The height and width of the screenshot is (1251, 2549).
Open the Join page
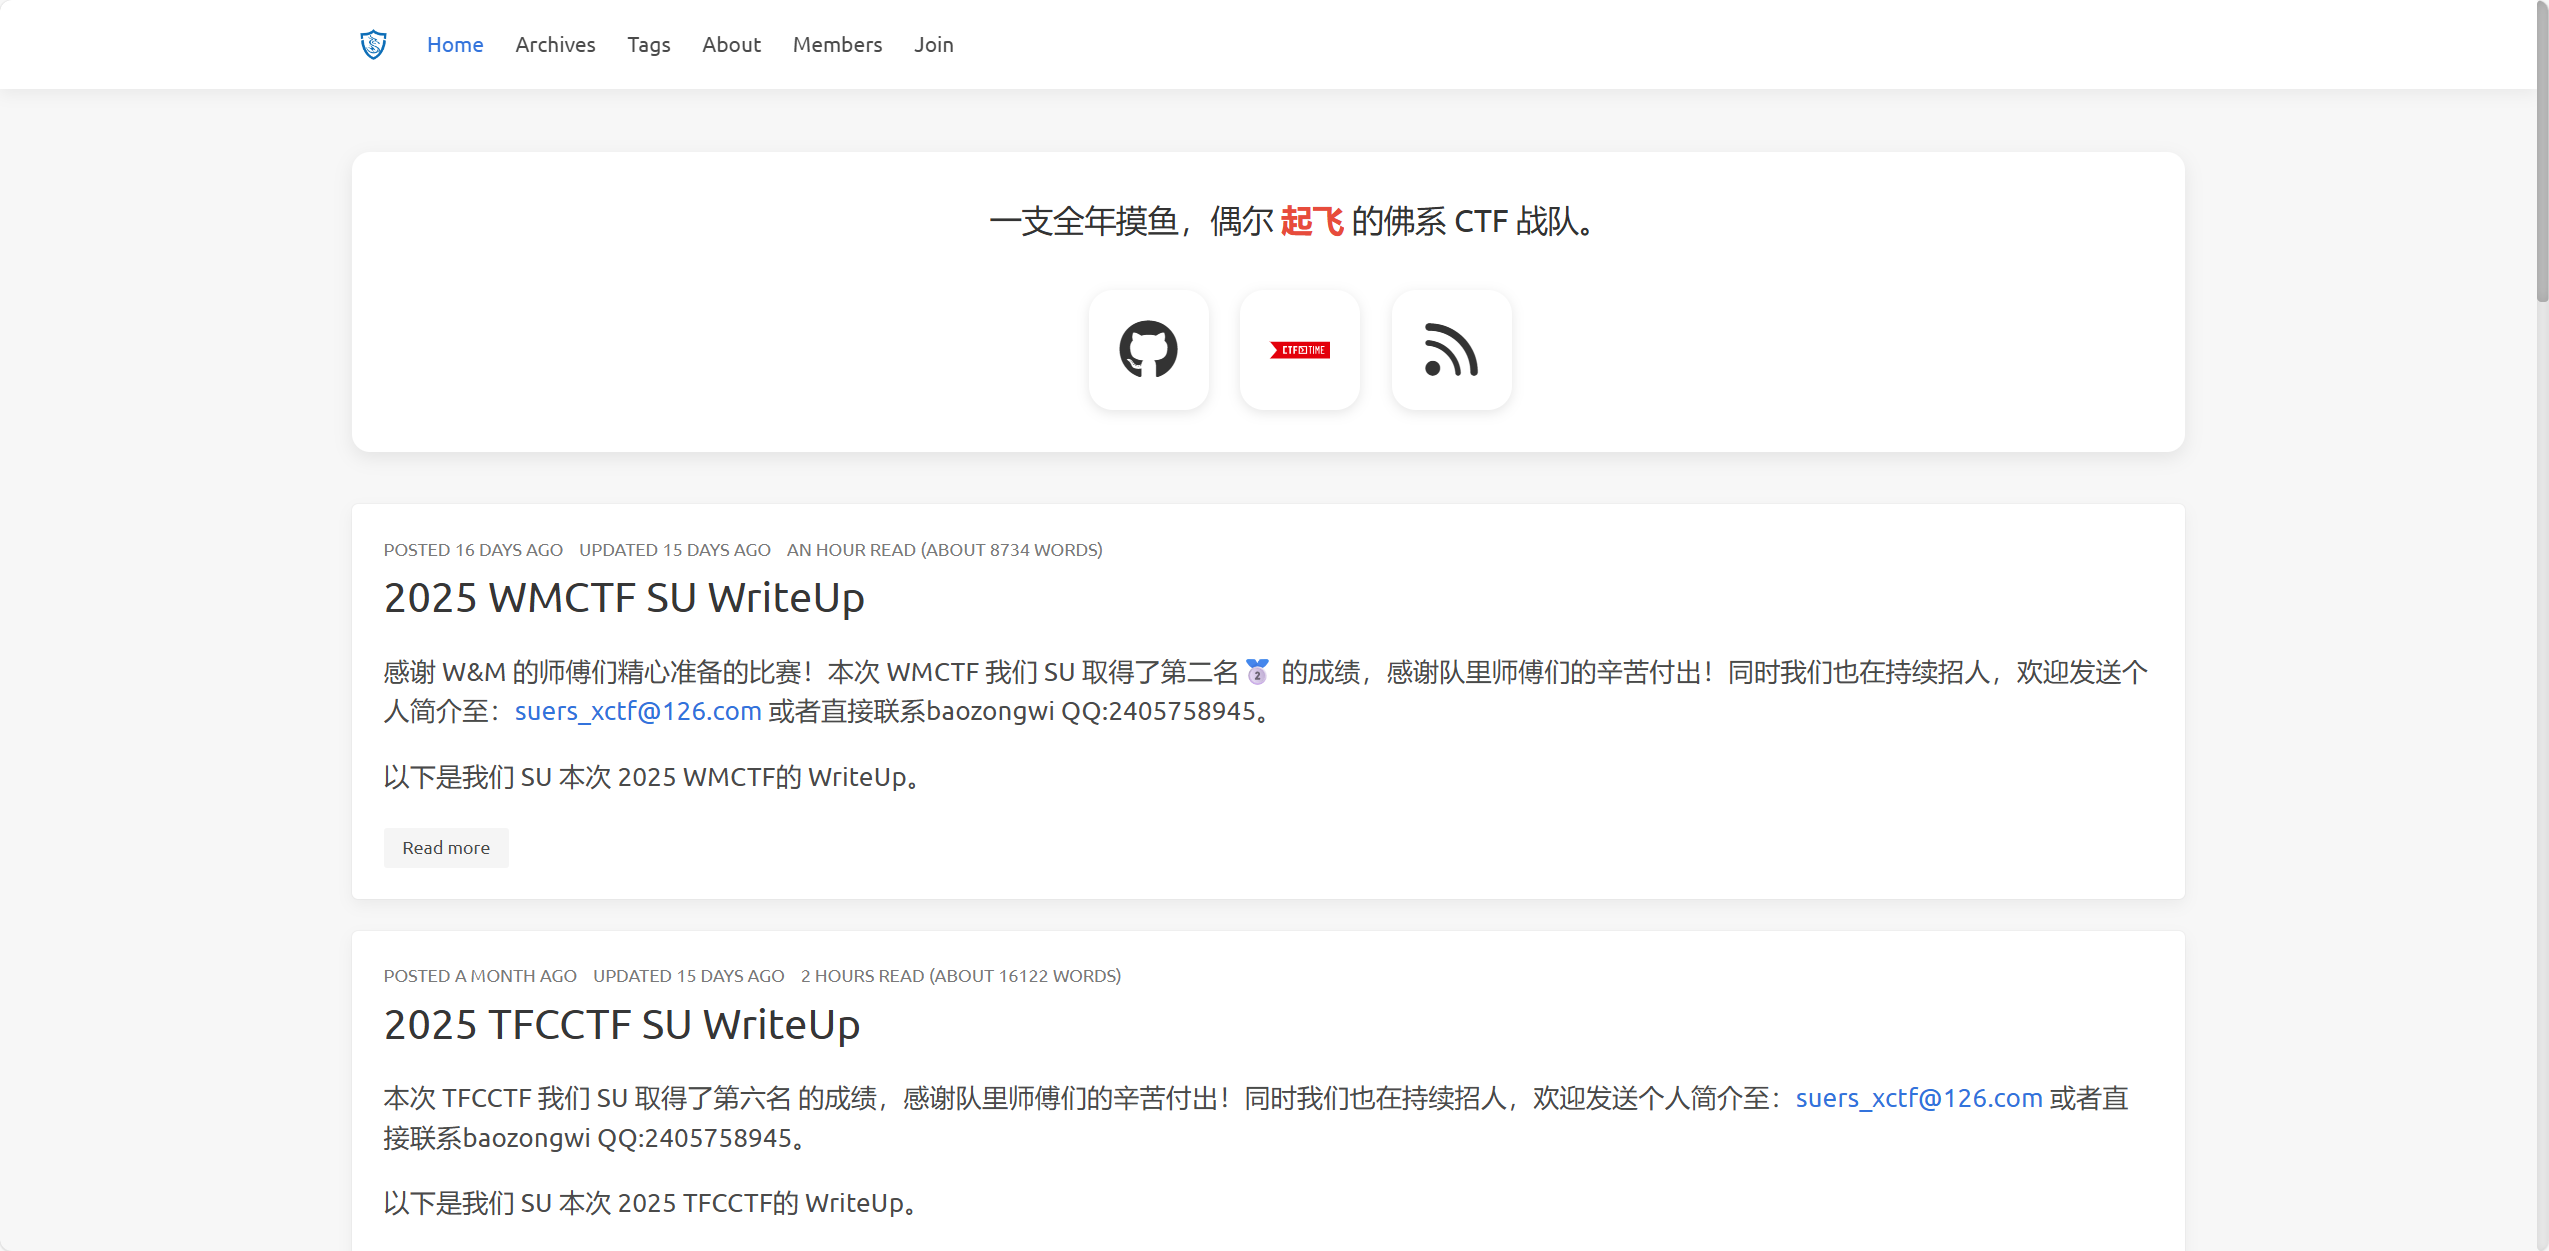(x=933, y=44)
